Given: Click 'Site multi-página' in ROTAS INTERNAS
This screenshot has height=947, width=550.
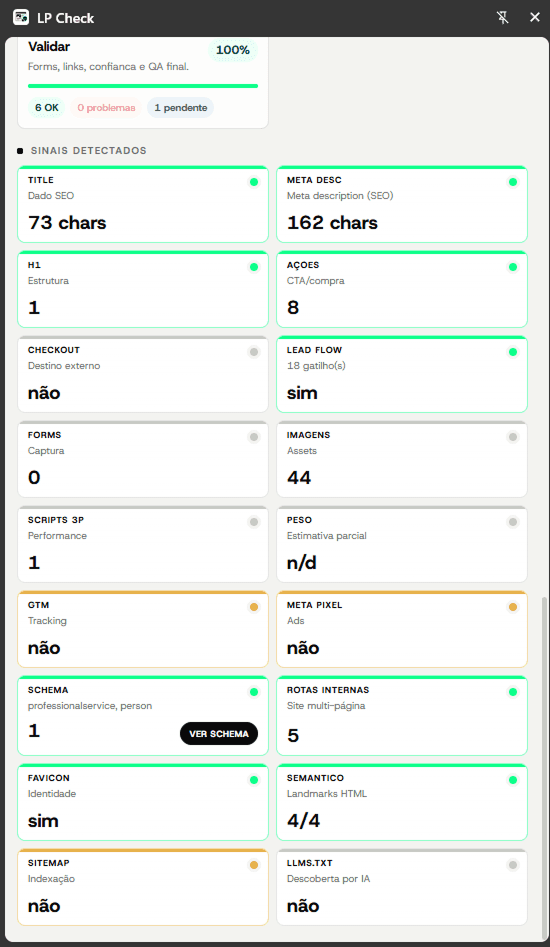Looking at the screenshot, I should (x=326, y=706).
